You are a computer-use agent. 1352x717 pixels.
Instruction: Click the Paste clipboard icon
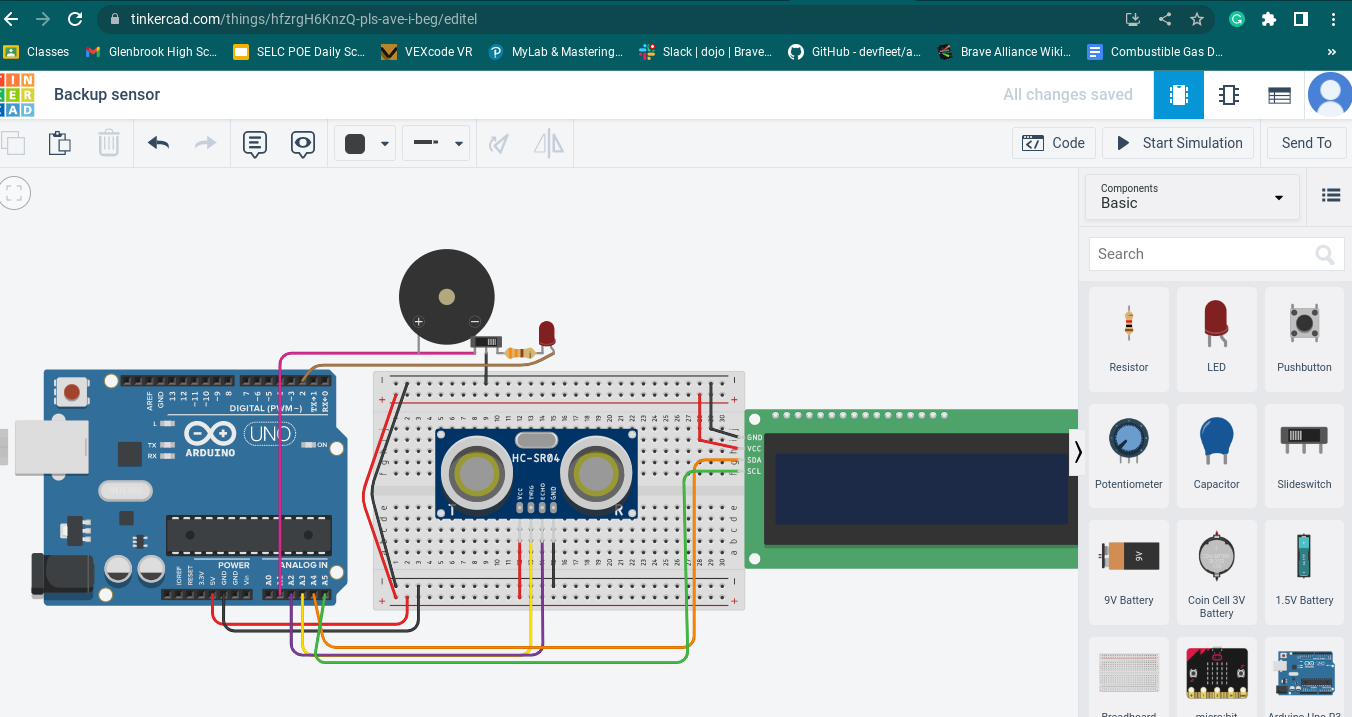click(60, 143)
